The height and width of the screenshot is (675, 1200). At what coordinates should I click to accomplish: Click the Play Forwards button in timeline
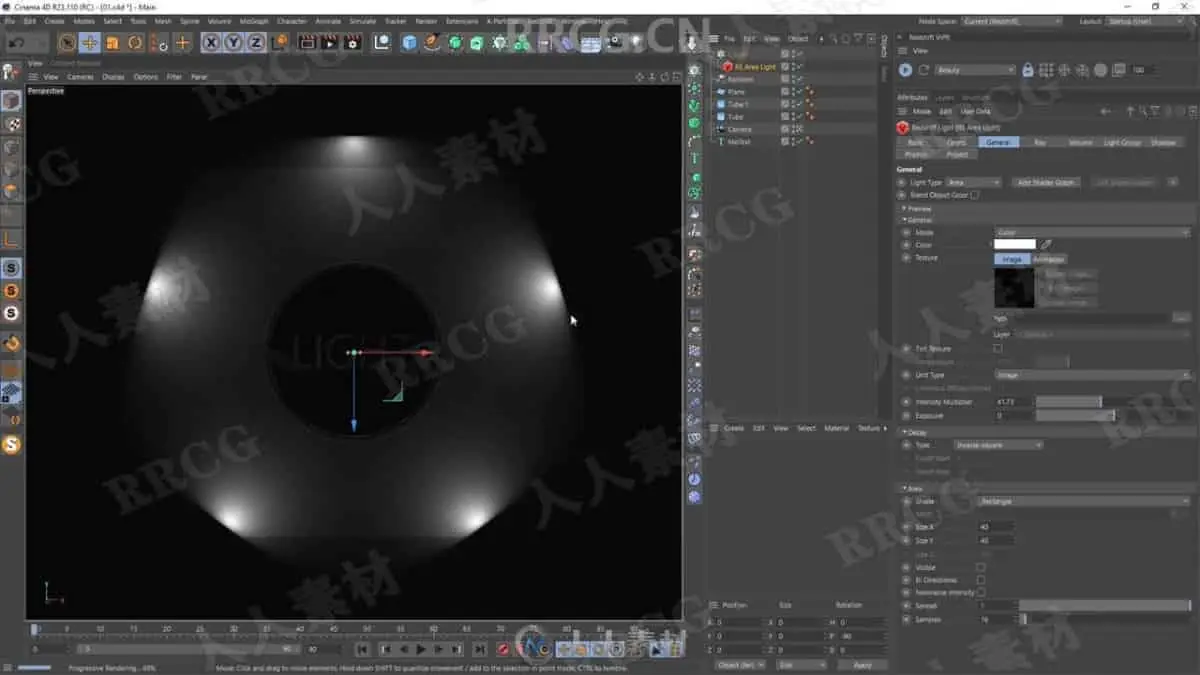tap(421, 649)
